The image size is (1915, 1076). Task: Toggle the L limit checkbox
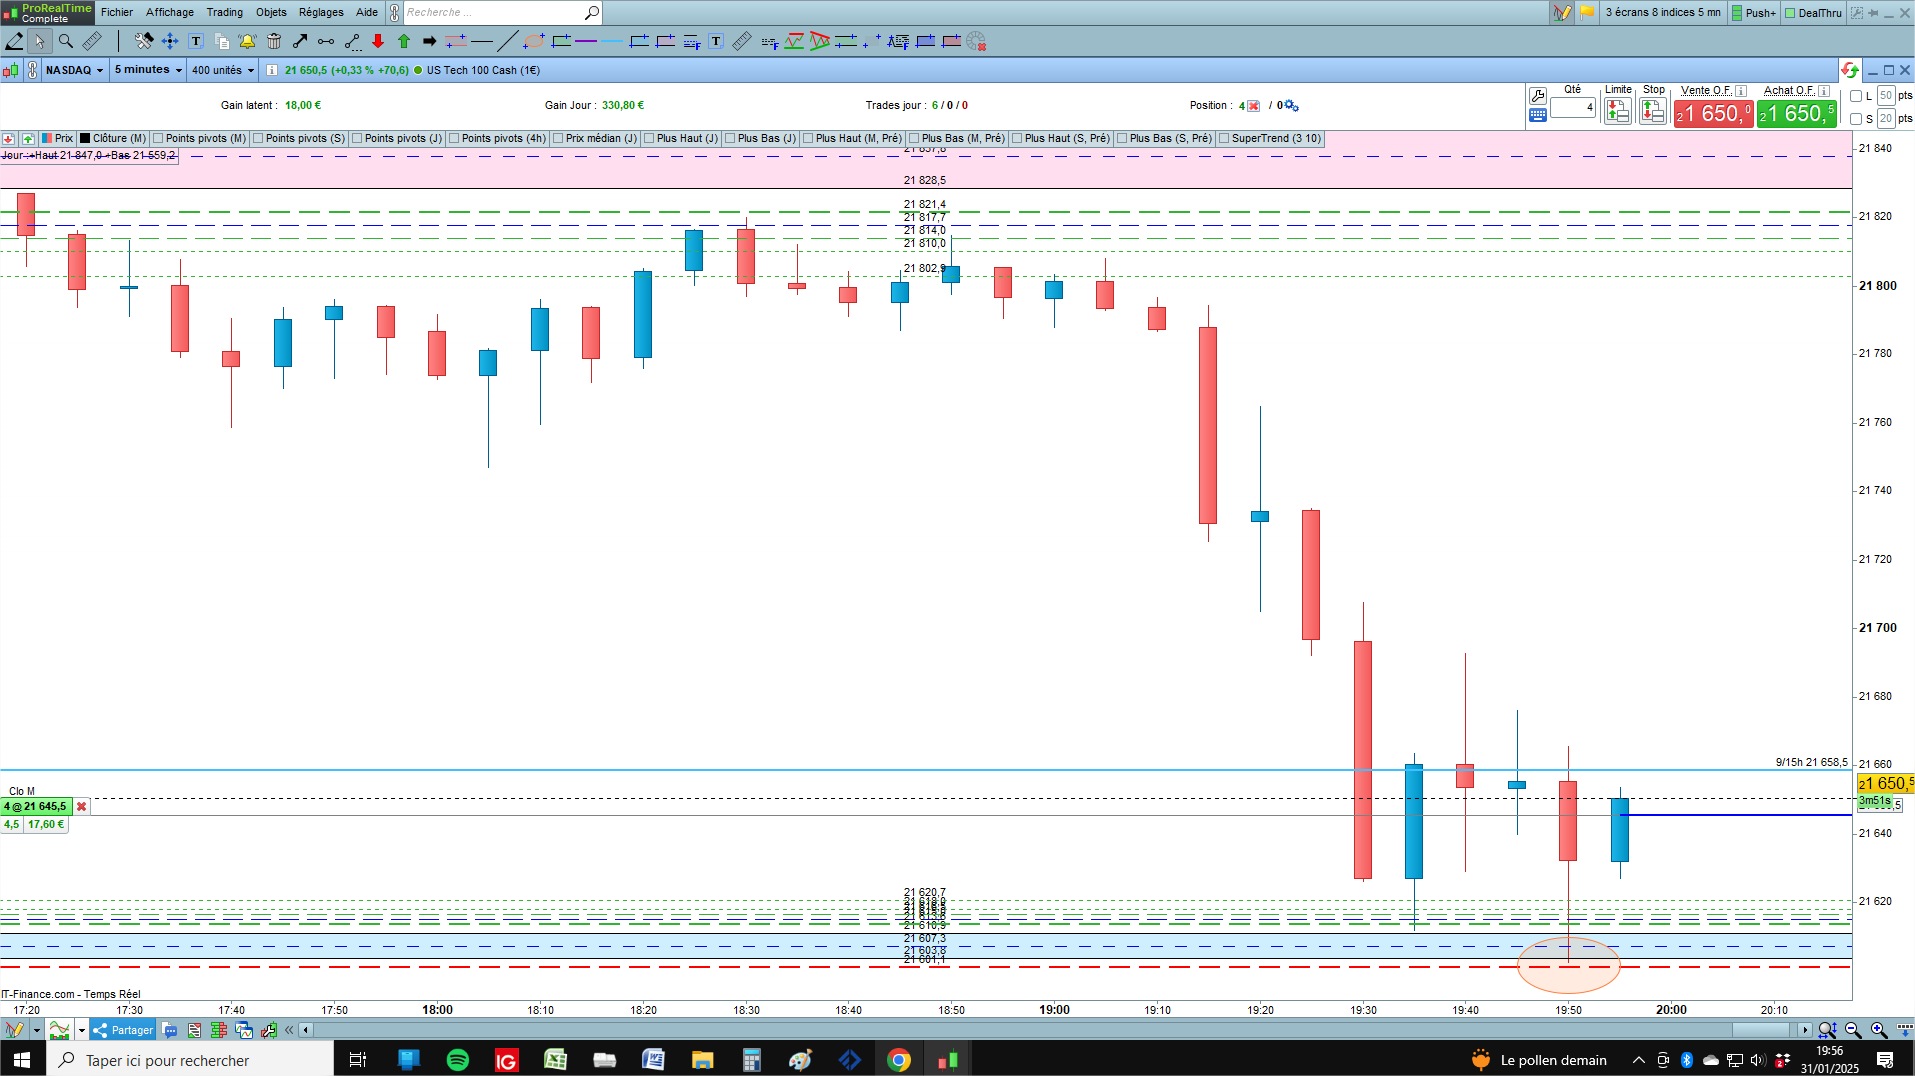[x=1856, y=96]
